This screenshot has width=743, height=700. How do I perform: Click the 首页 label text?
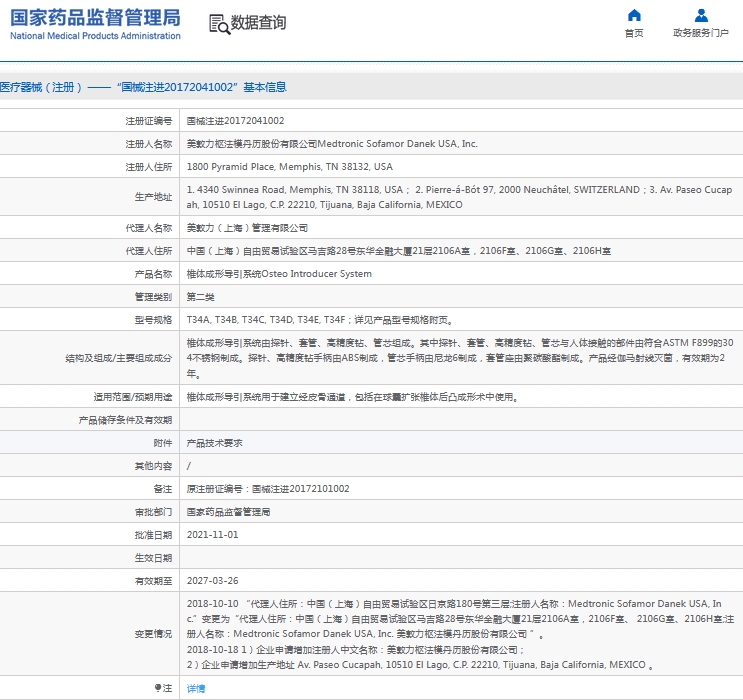[634, 33]
